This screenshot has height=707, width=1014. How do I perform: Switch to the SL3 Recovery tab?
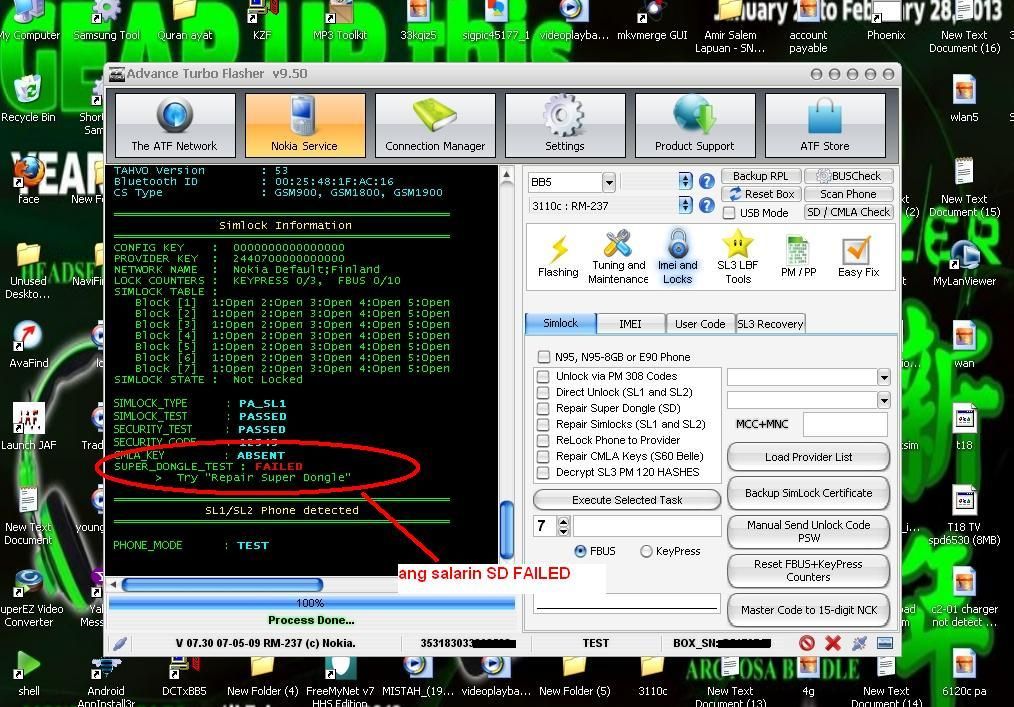(770, 324)
